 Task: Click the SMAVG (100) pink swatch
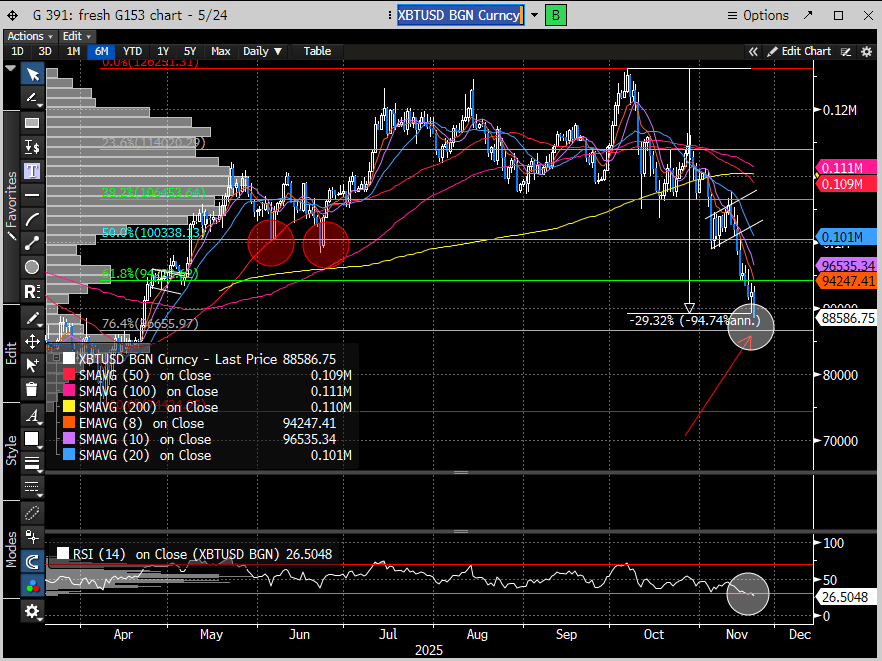(x=69, y=390)
